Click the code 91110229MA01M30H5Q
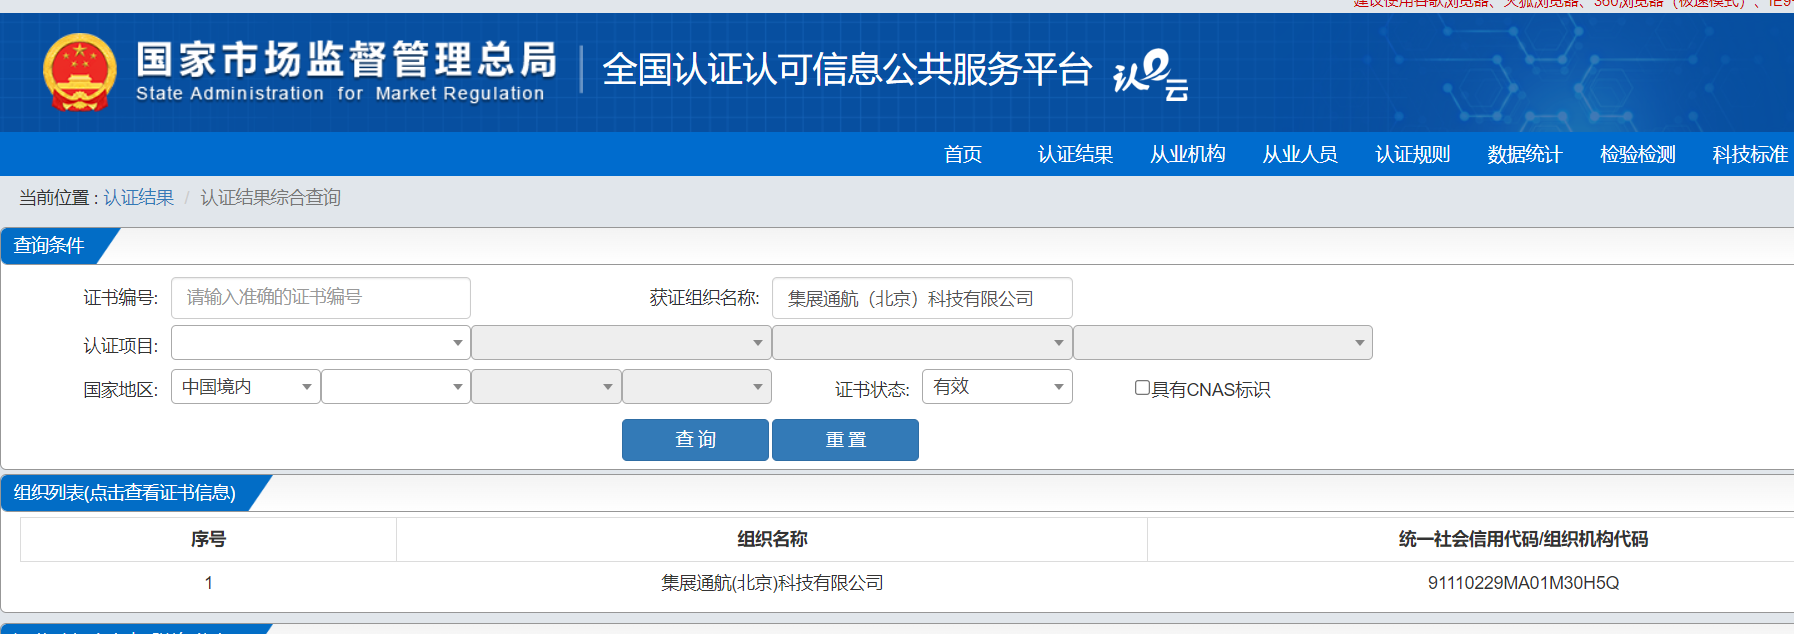 point(1523,583)
